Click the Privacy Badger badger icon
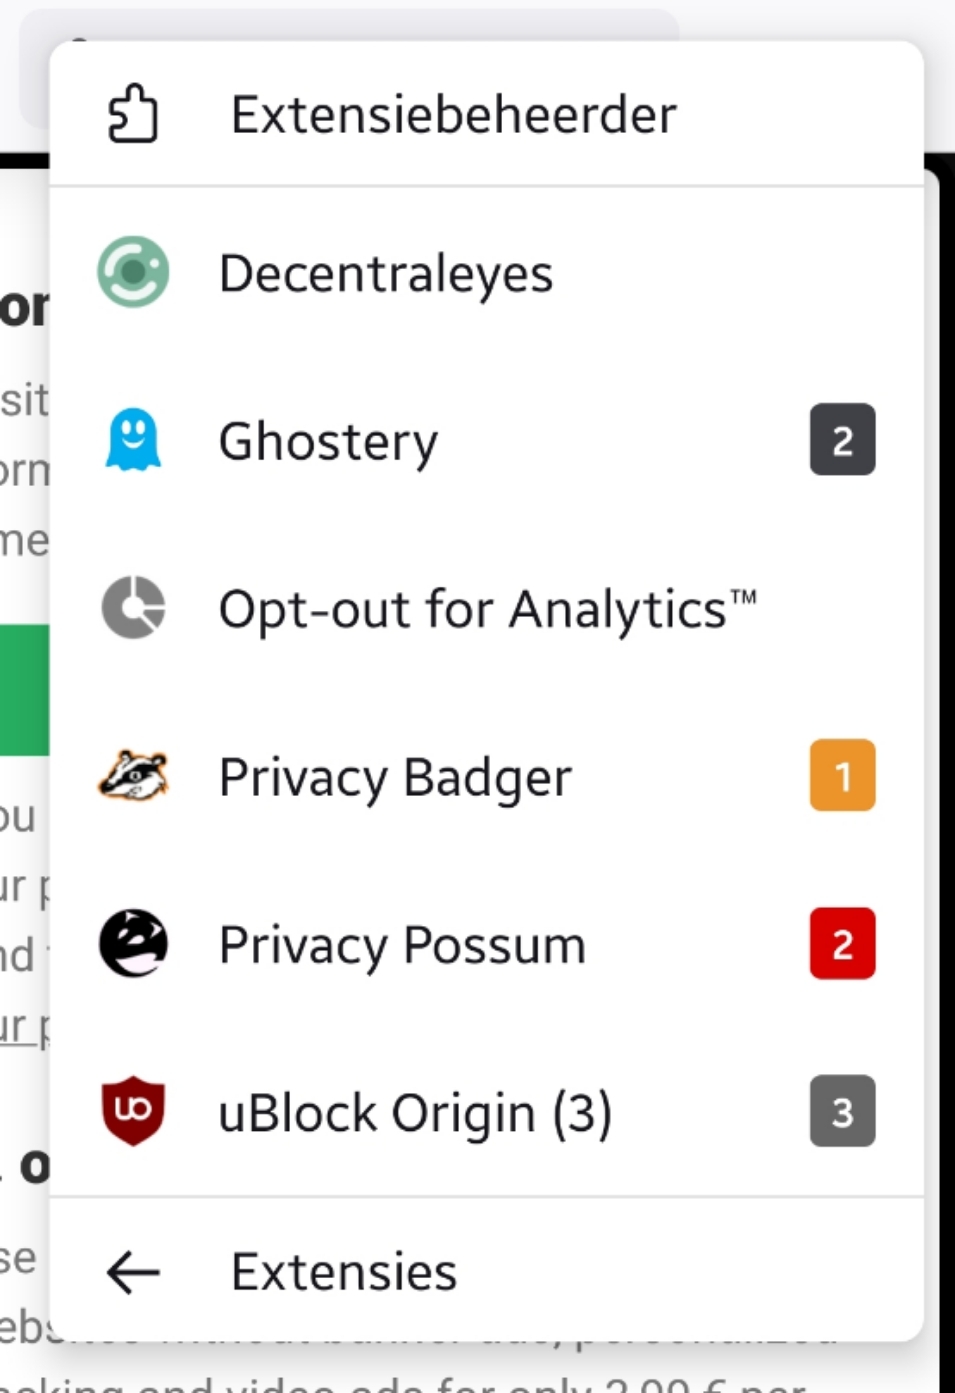 click(x=133, y=776)
